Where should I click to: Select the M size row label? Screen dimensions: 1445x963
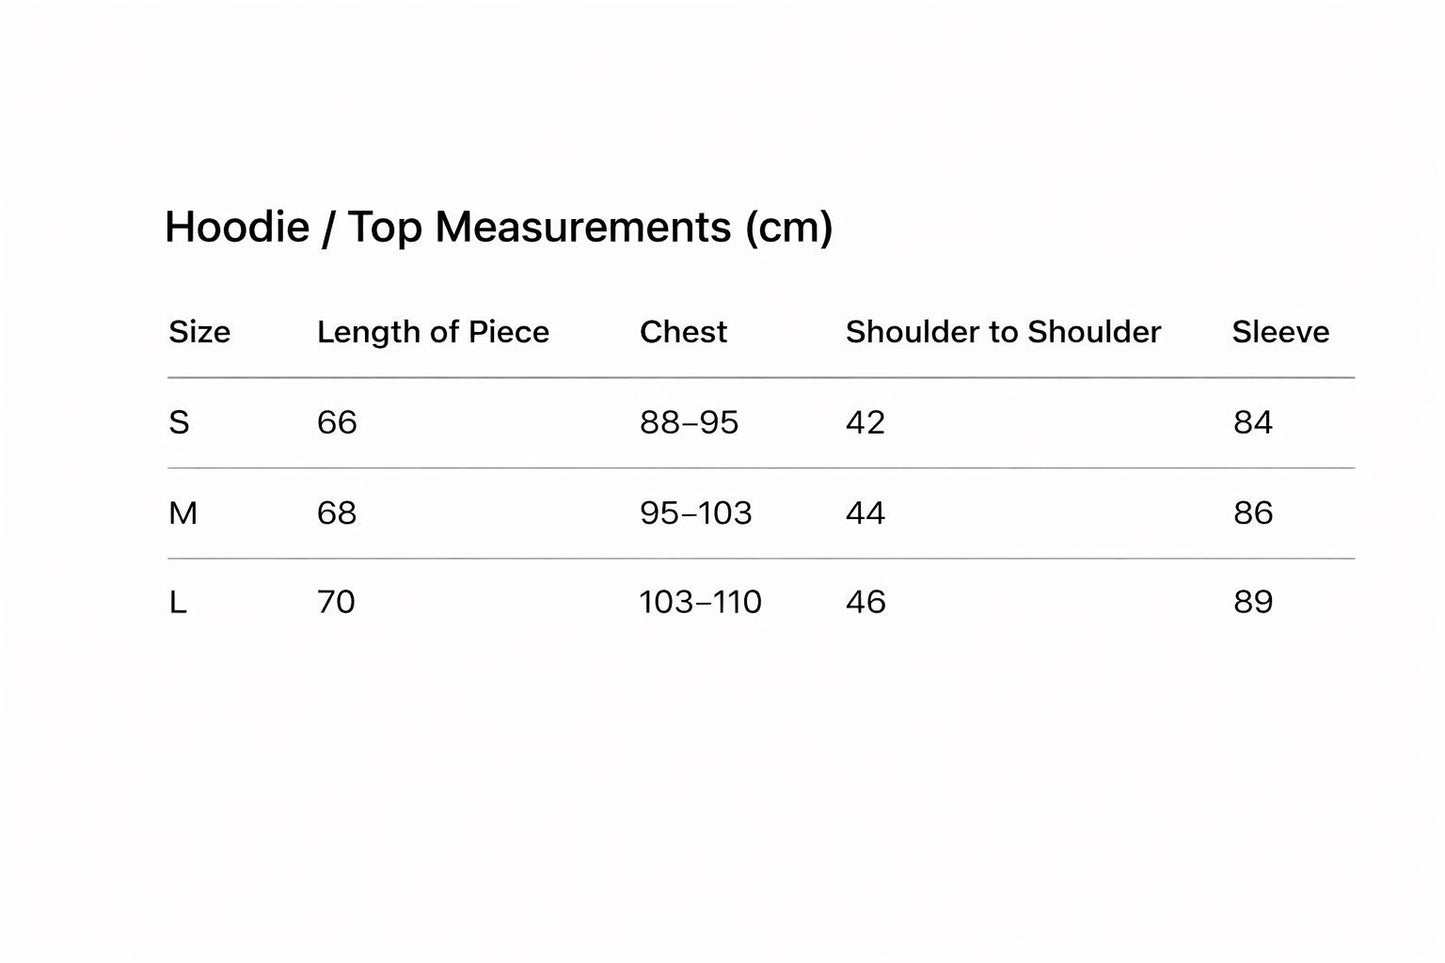[x=183, y=513]
